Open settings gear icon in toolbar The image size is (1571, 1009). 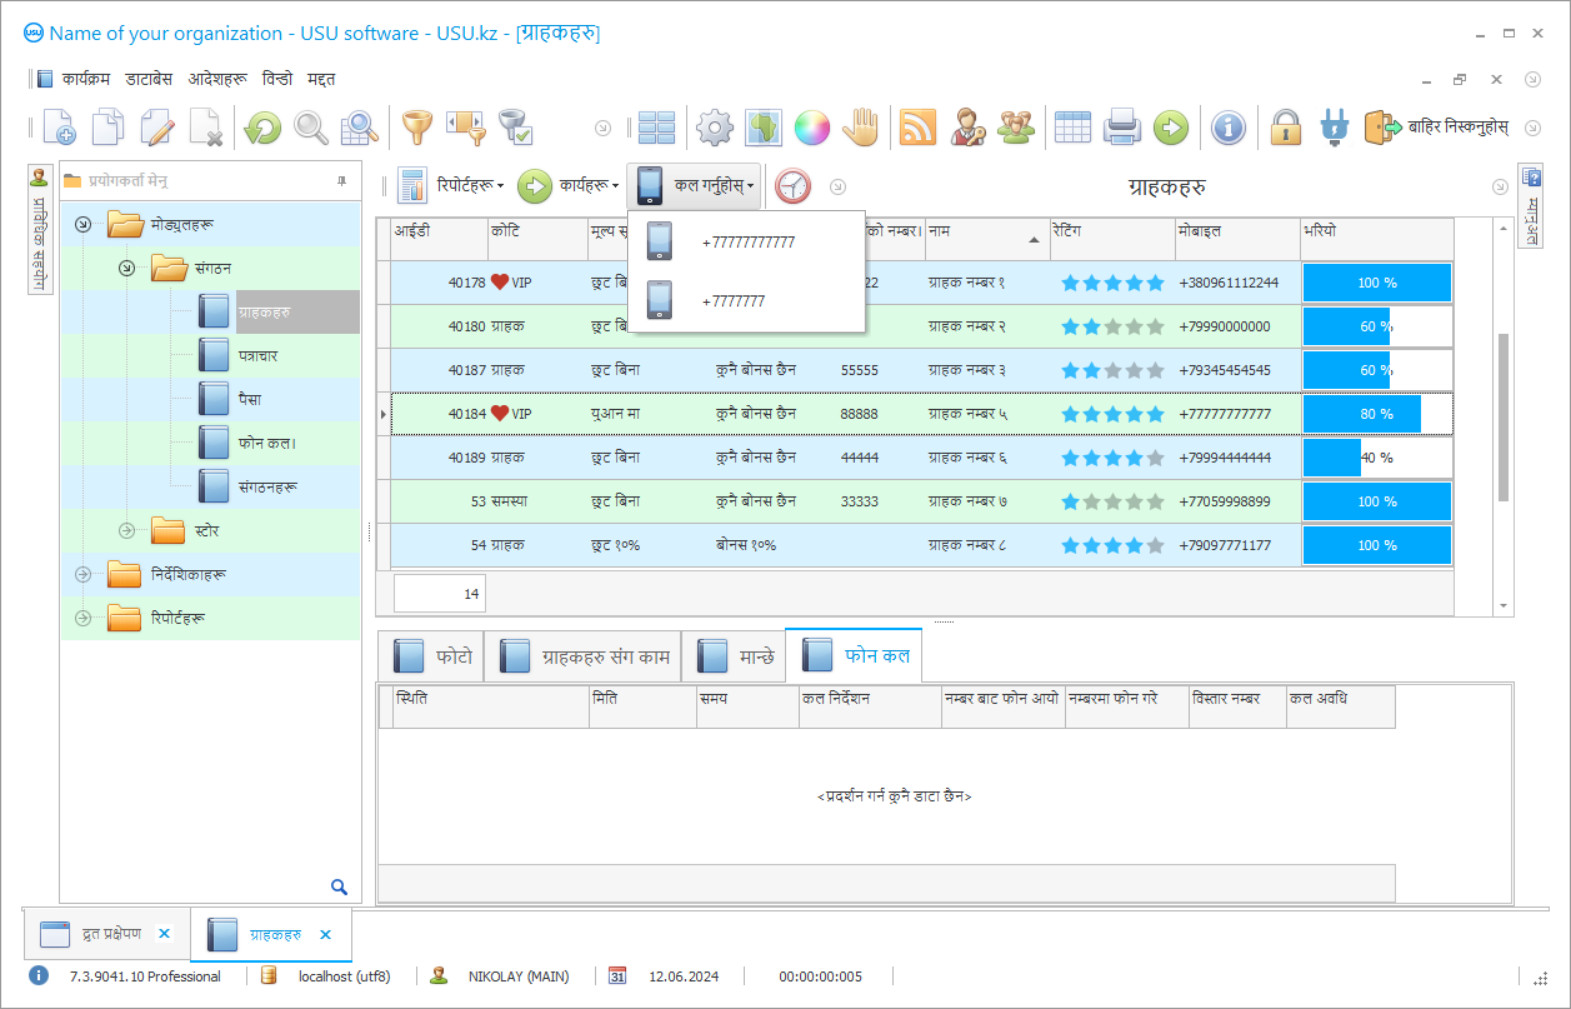tap(714, 127)
